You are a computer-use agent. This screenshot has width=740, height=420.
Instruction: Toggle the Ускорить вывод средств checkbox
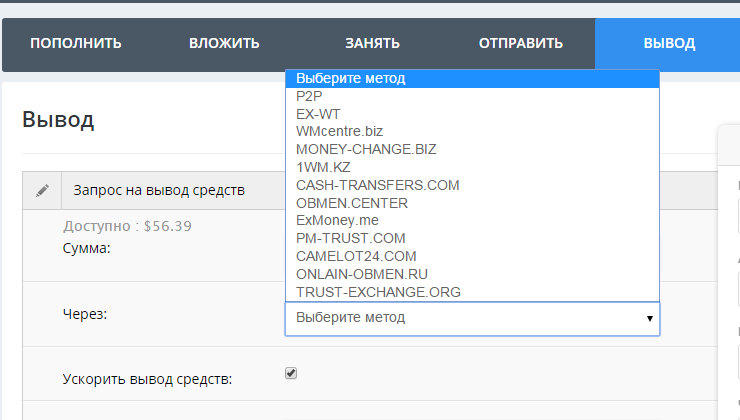click(291, 374)
